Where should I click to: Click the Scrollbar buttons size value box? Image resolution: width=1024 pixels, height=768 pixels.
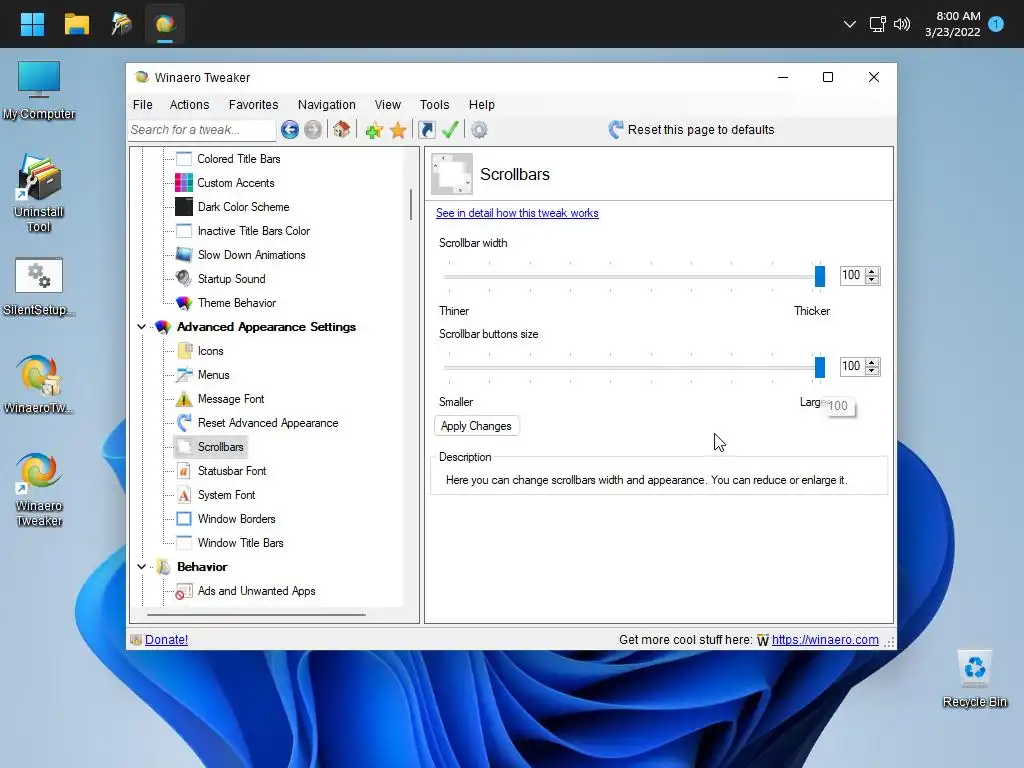point(852,366)
